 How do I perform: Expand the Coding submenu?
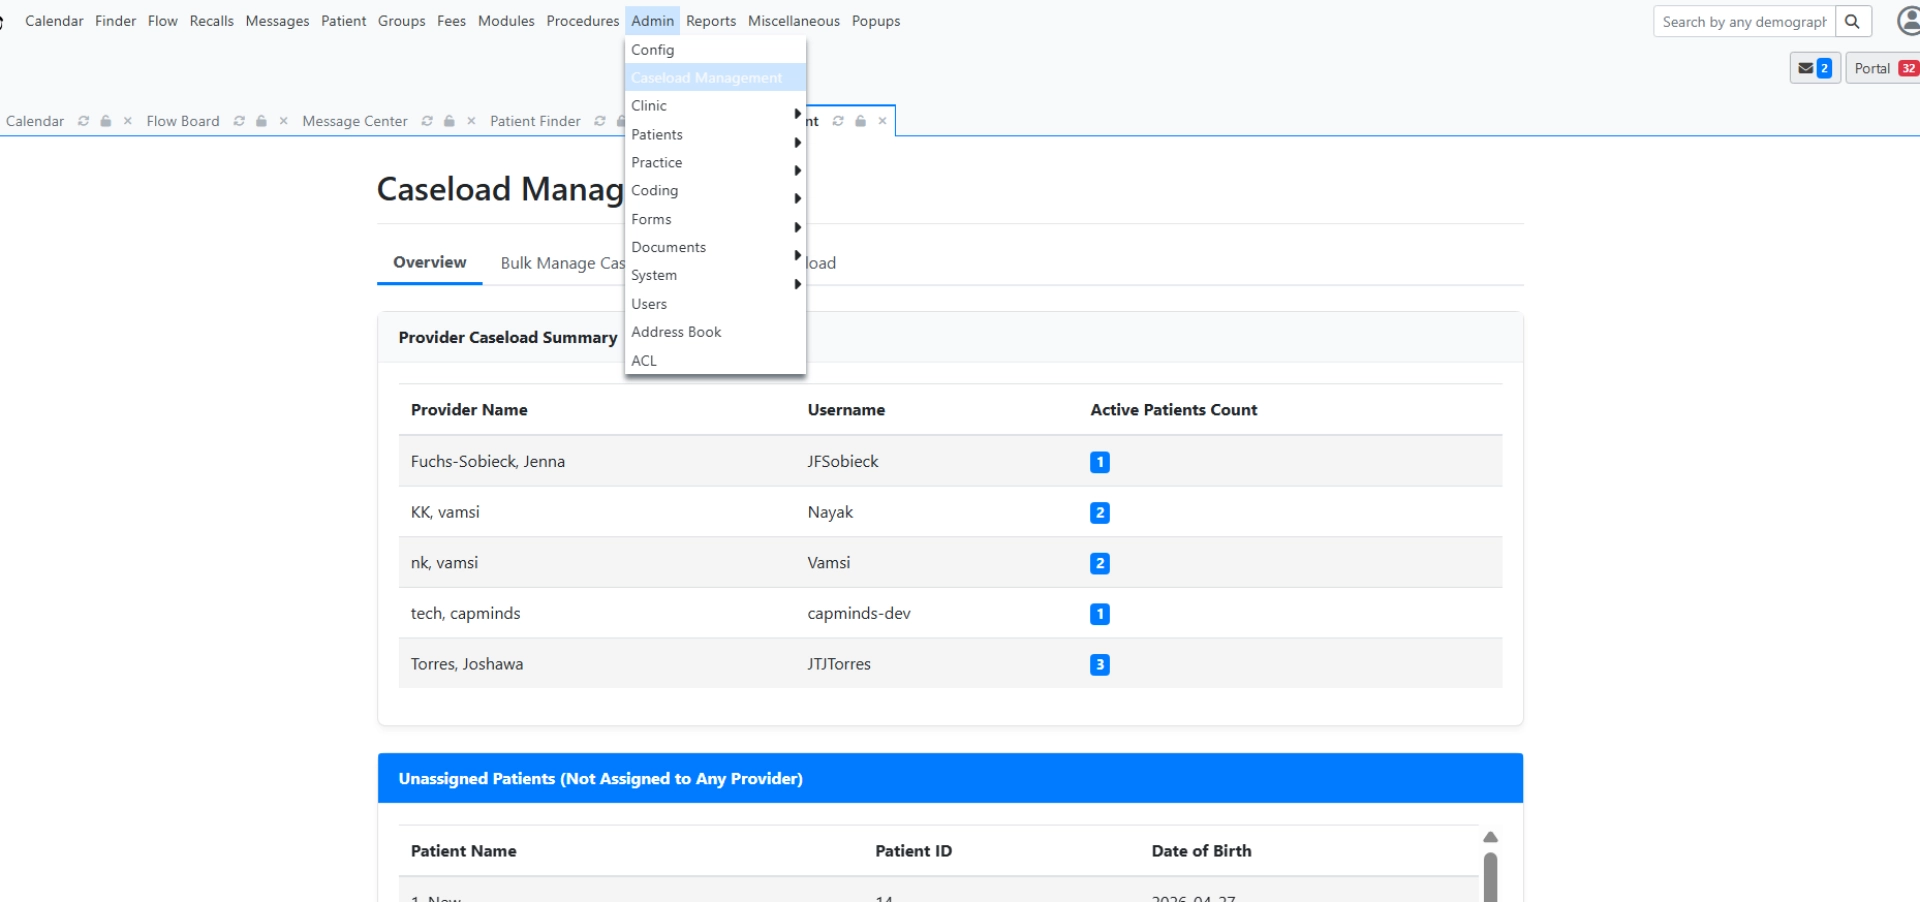(x=715, y=190)
